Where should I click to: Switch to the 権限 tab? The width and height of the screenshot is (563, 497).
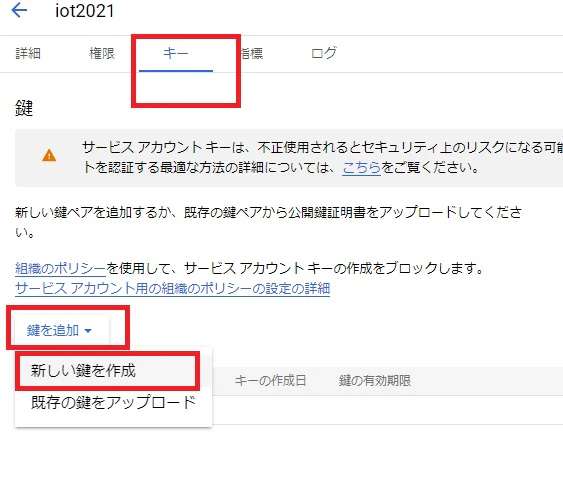[102, 54]
